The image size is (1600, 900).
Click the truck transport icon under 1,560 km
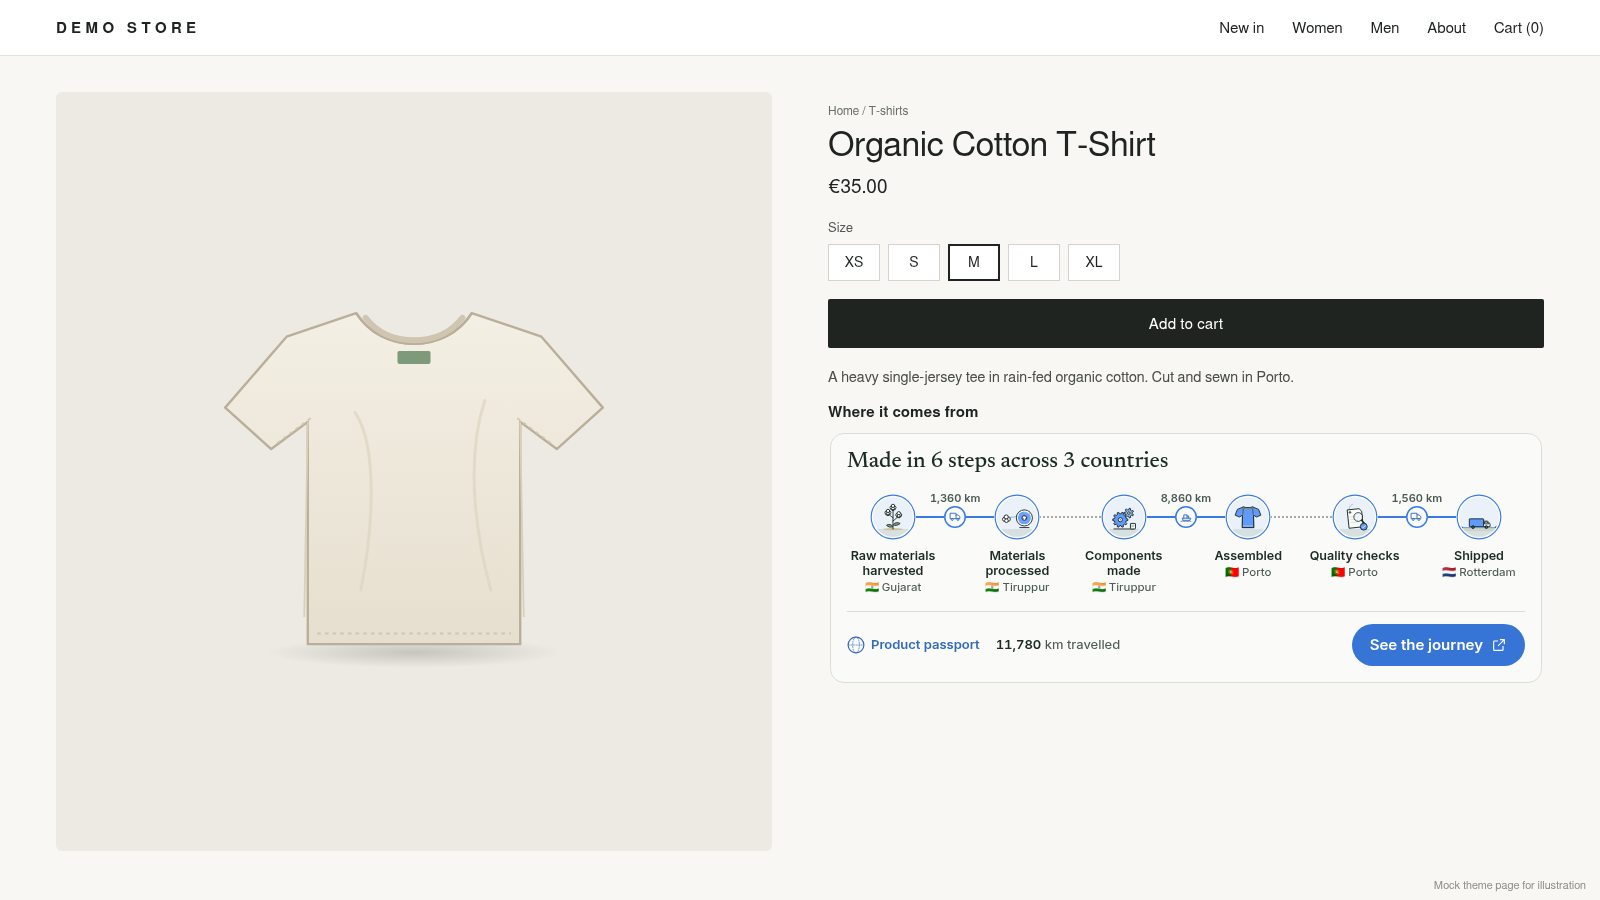pos(1417,517)
